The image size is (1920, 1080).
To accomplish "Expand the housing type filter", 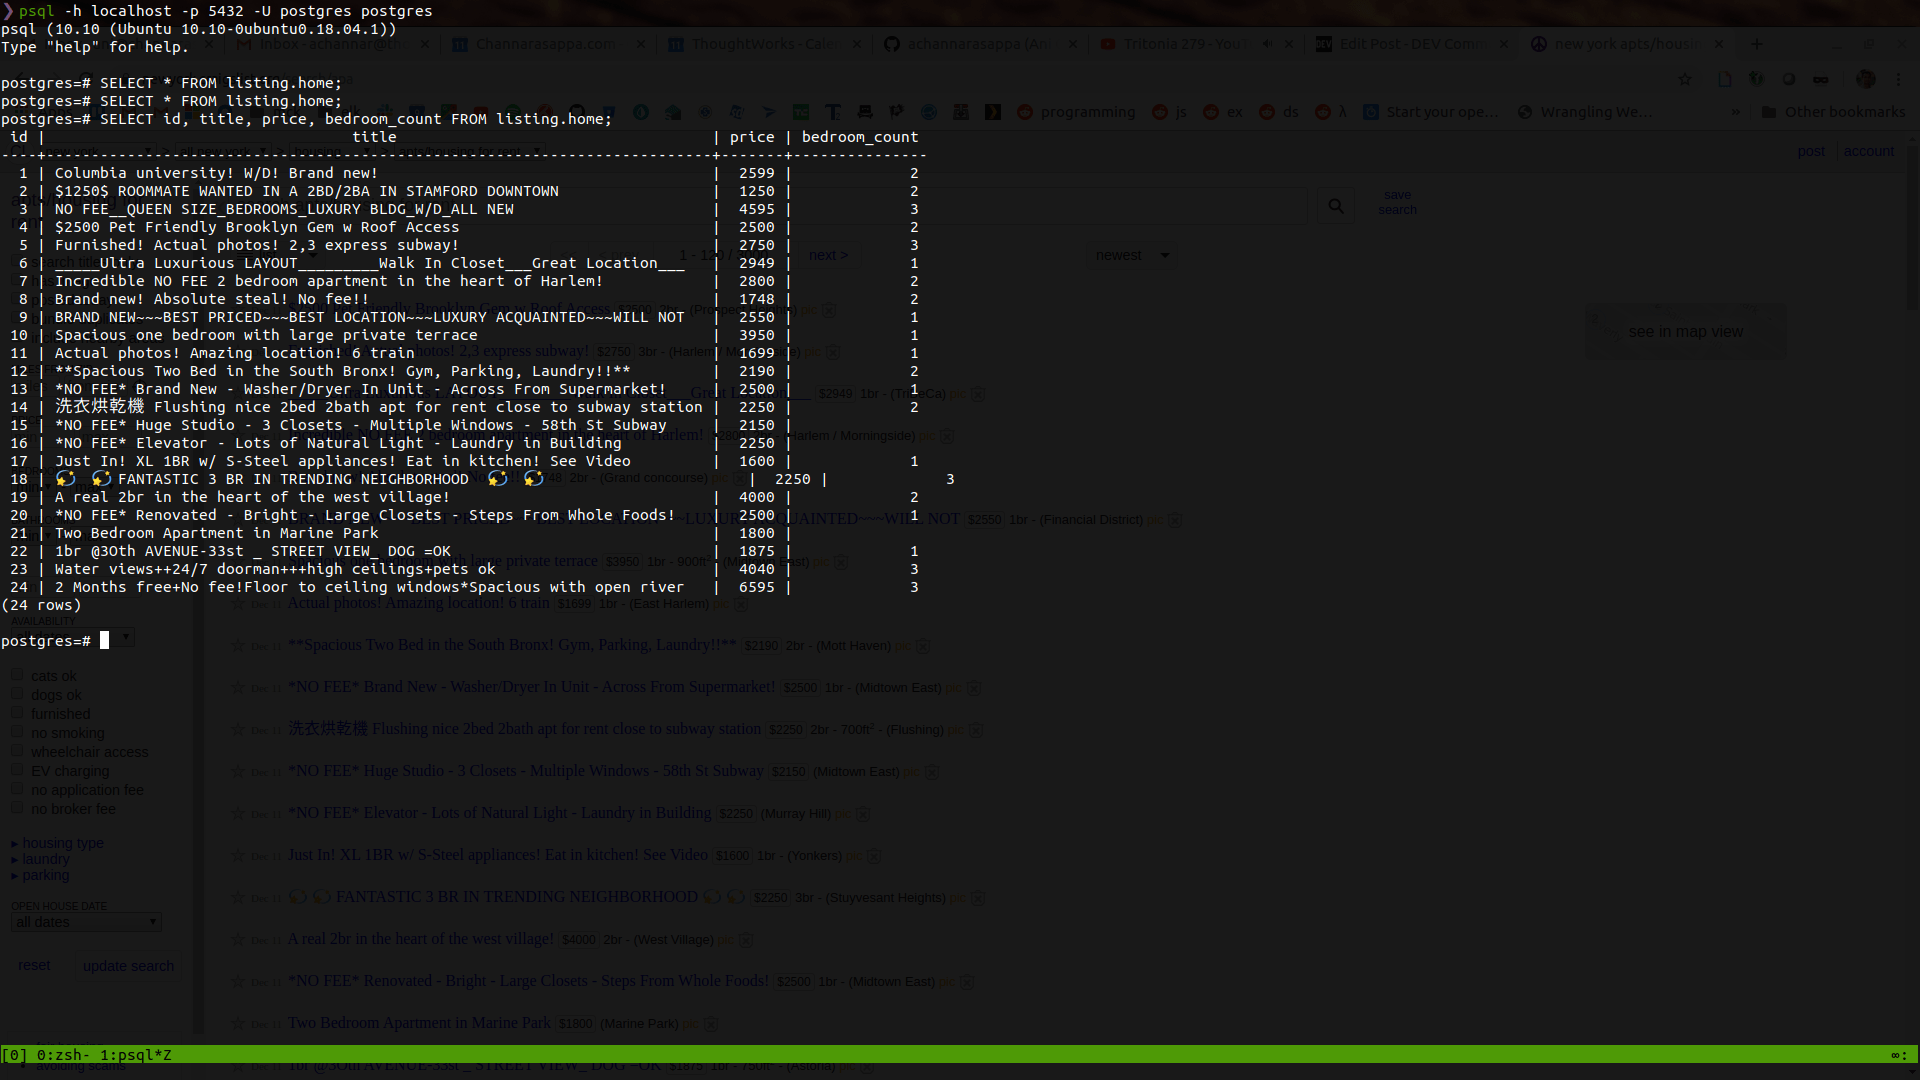I will (x=62, y=843).
